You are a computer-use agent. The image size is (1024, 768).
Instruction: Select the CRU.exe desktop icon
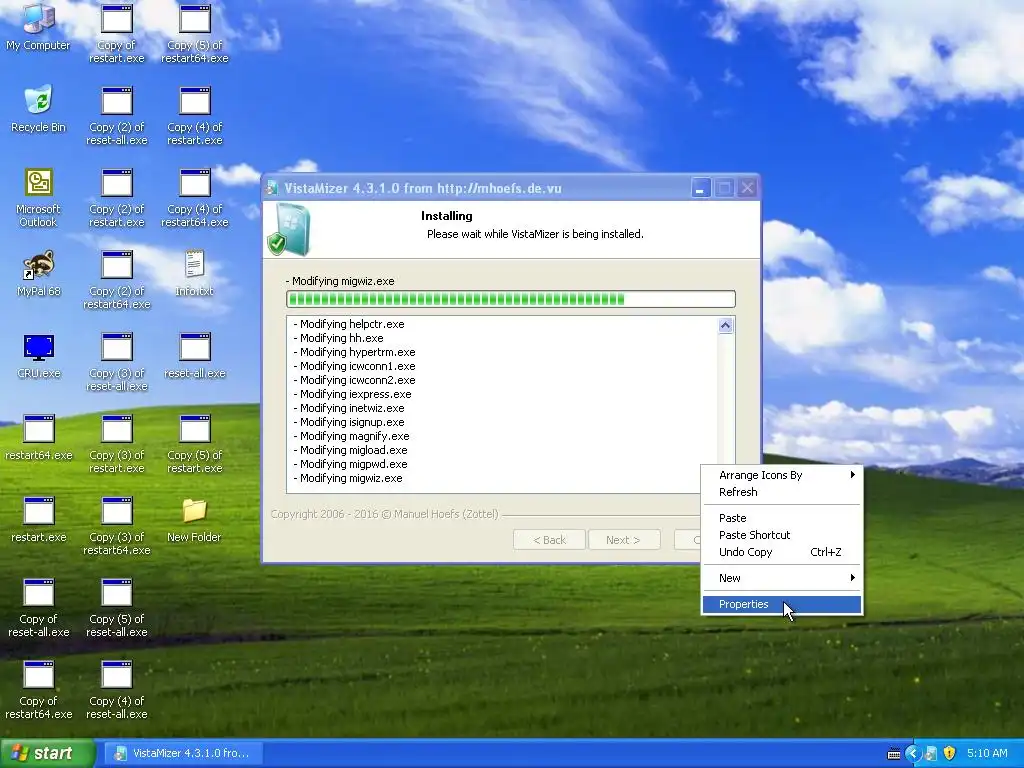point(39,355)
